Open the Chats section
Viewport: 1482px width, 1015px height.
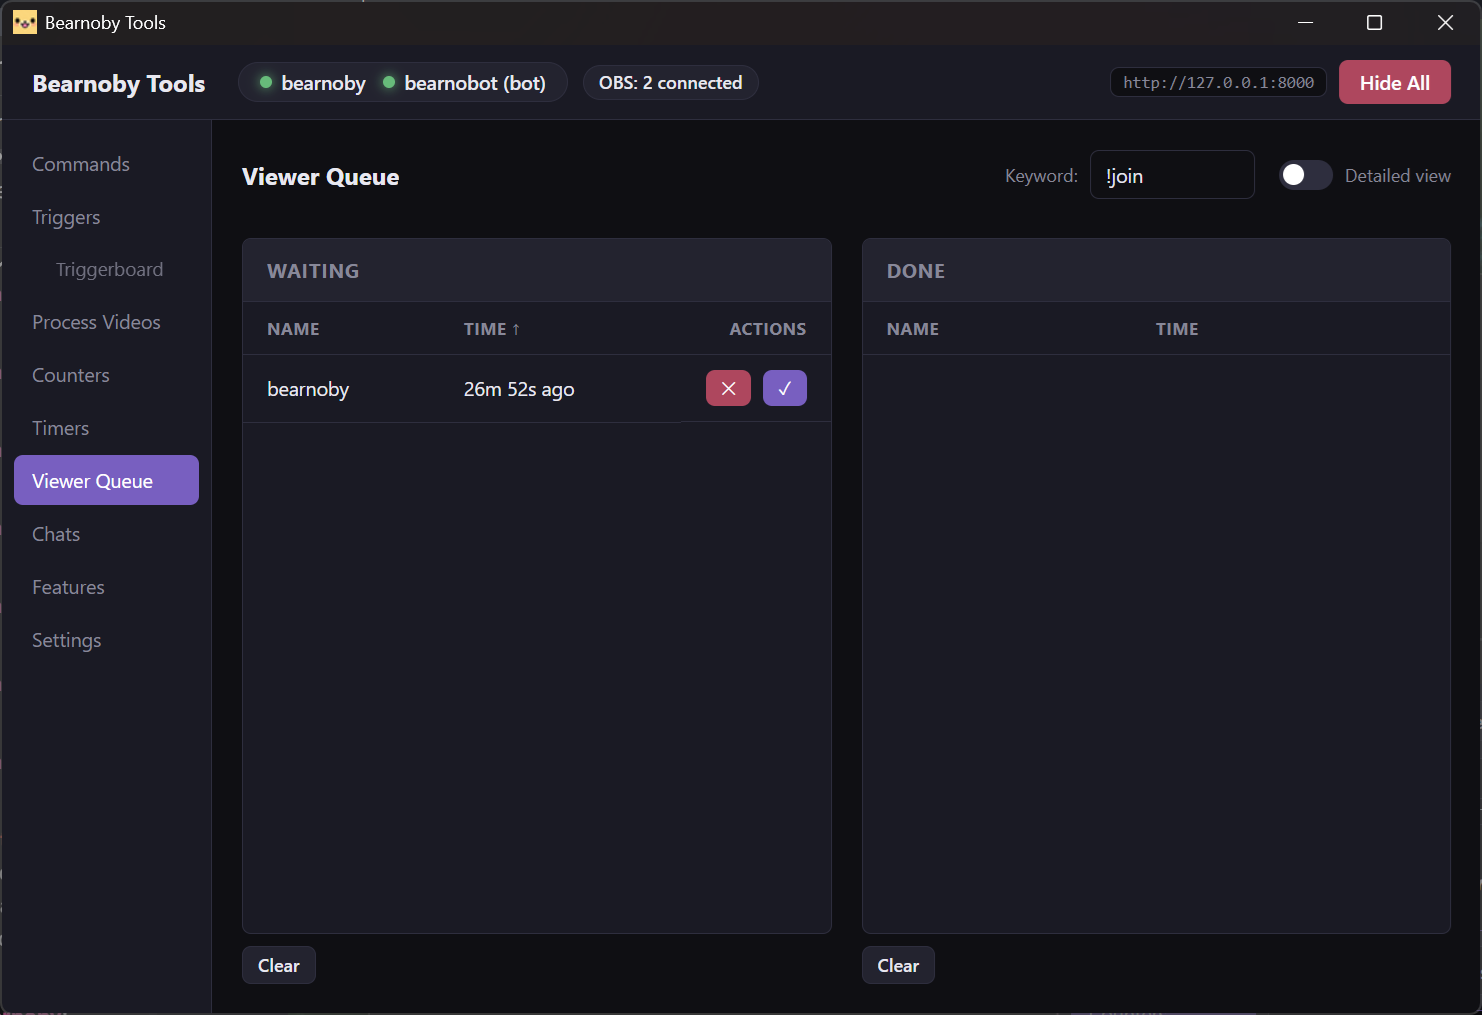tap(56, 534)
